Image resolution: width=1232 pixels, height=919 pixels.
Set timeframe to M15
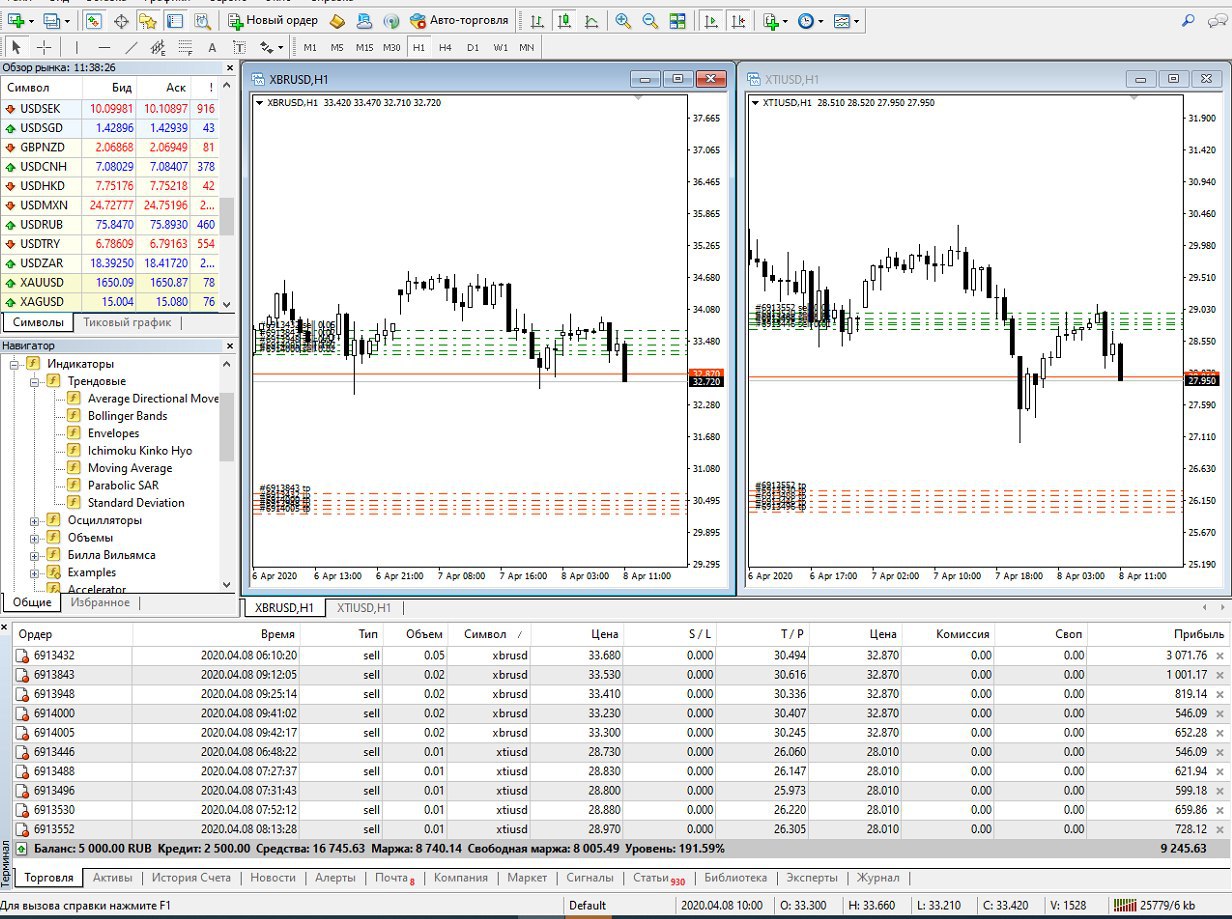click(364, 47)
